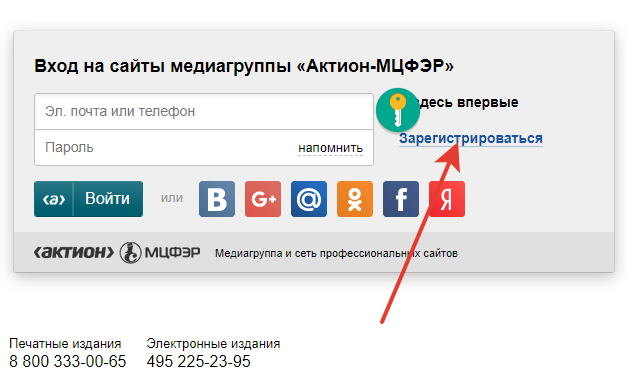Sign in with the Facebook icon
Screen dimensions: 634x376
pyautogui.click(x=401, y=199)
